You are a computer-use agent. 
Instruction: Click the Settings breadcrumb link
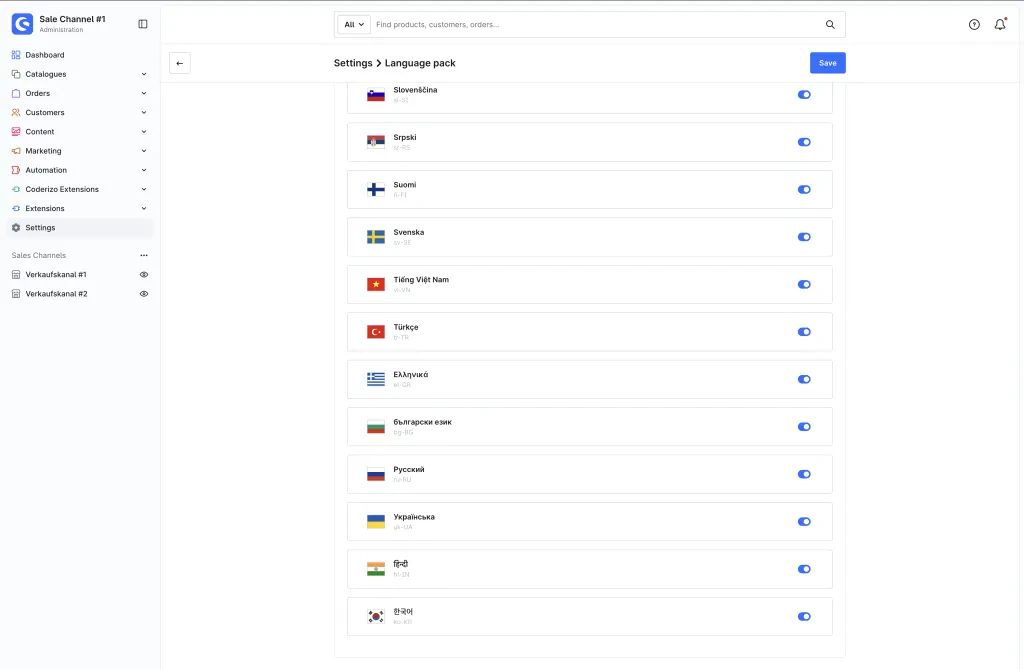pyautogui.click(x=353, y=63)
